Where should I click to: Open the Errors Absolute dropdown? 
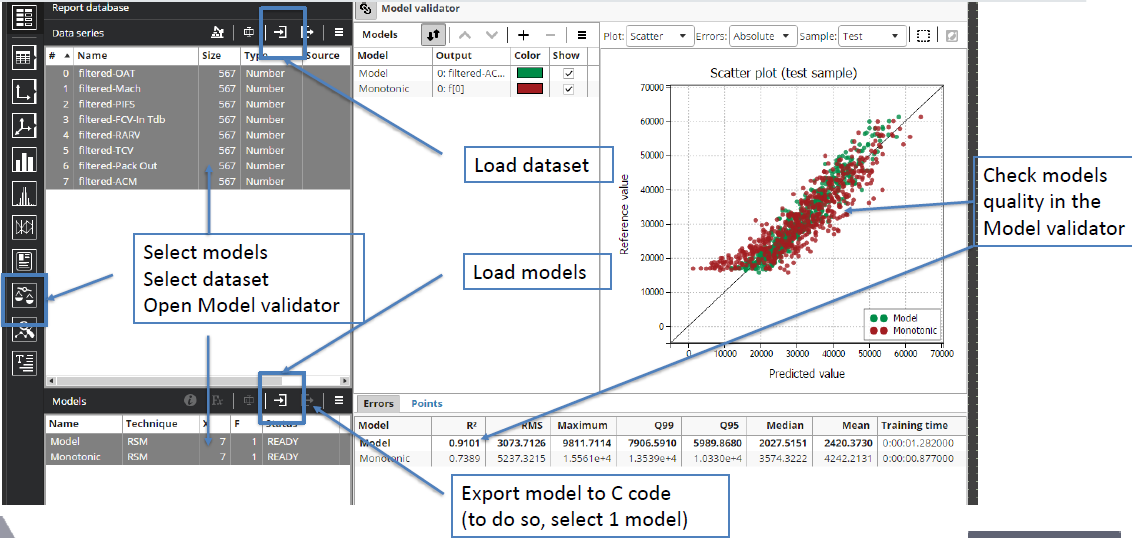763,35
